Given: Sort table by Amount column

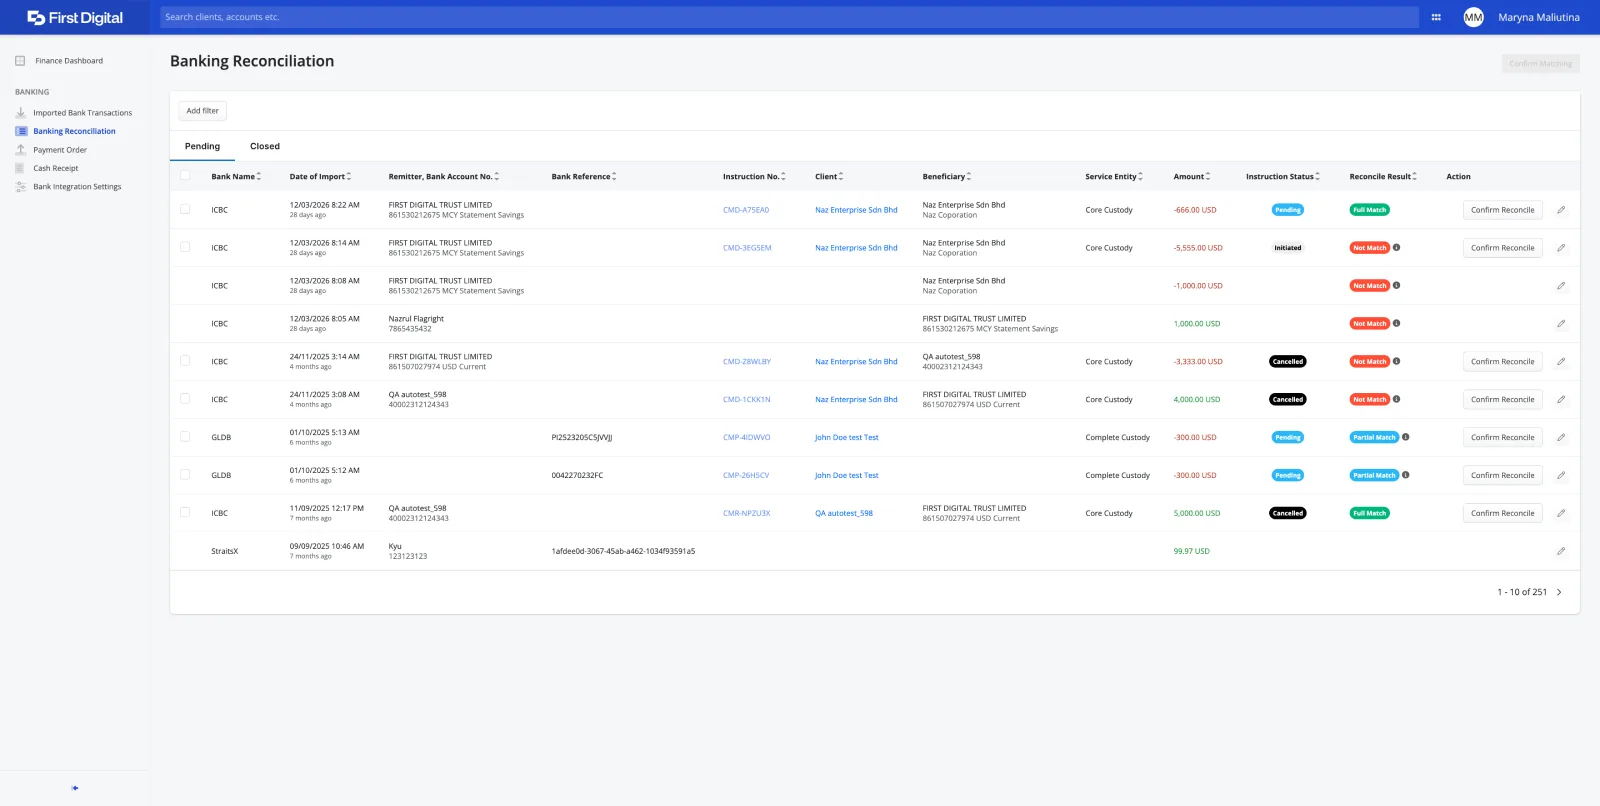Looking at the screenshot, I should (x=1192, y=177).
